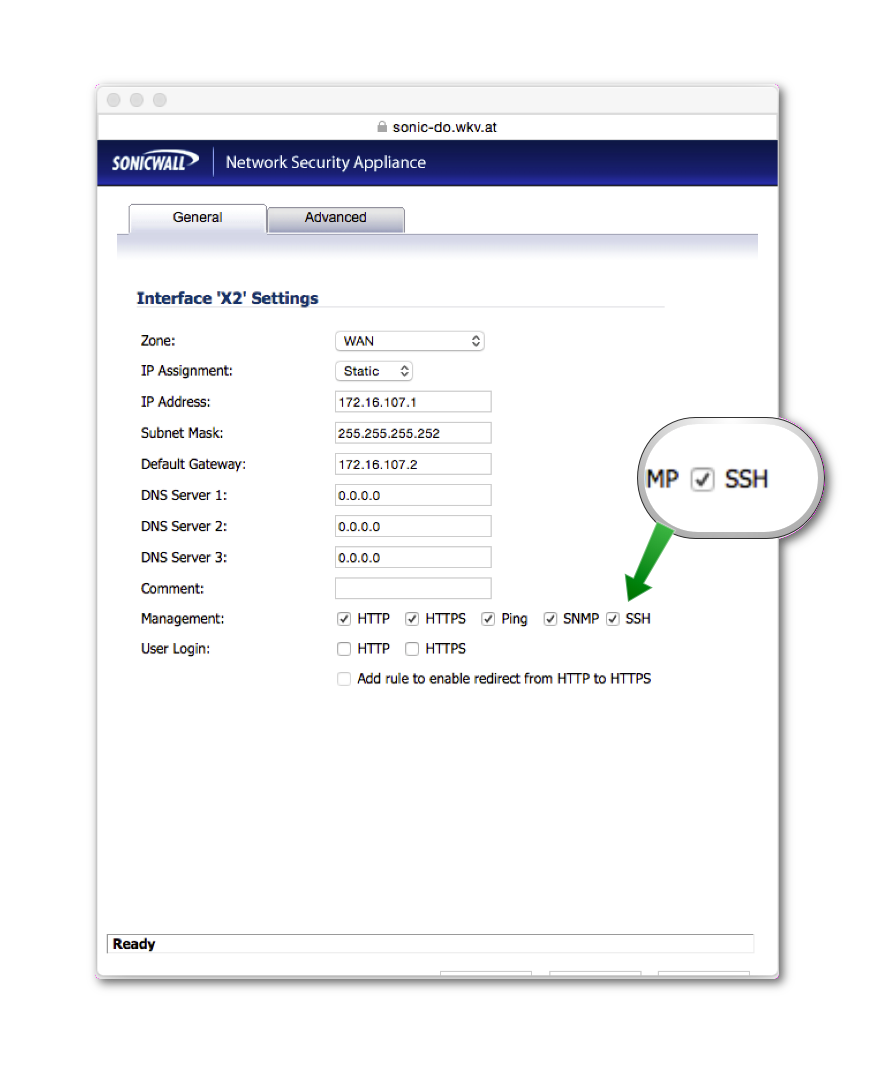Click the DNS Server 1 field

tap(413, 495)
